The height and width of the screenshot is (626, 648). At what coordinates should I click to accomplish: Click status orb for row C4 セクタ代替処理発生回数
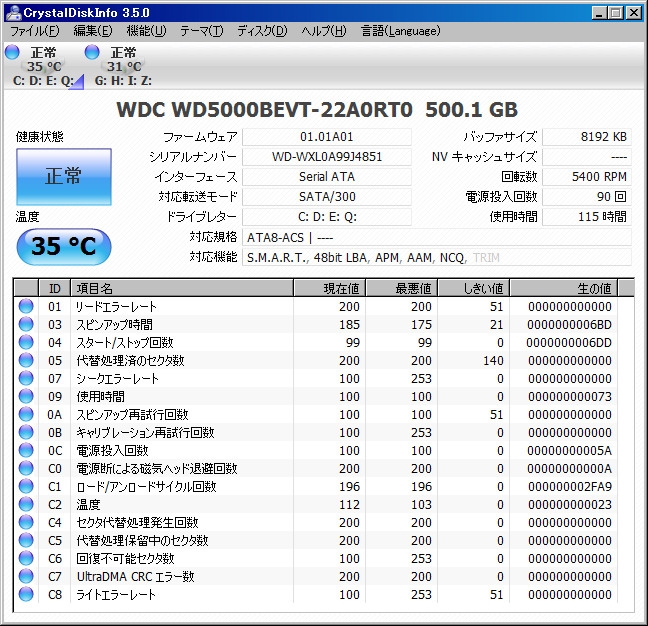(26, 522)
